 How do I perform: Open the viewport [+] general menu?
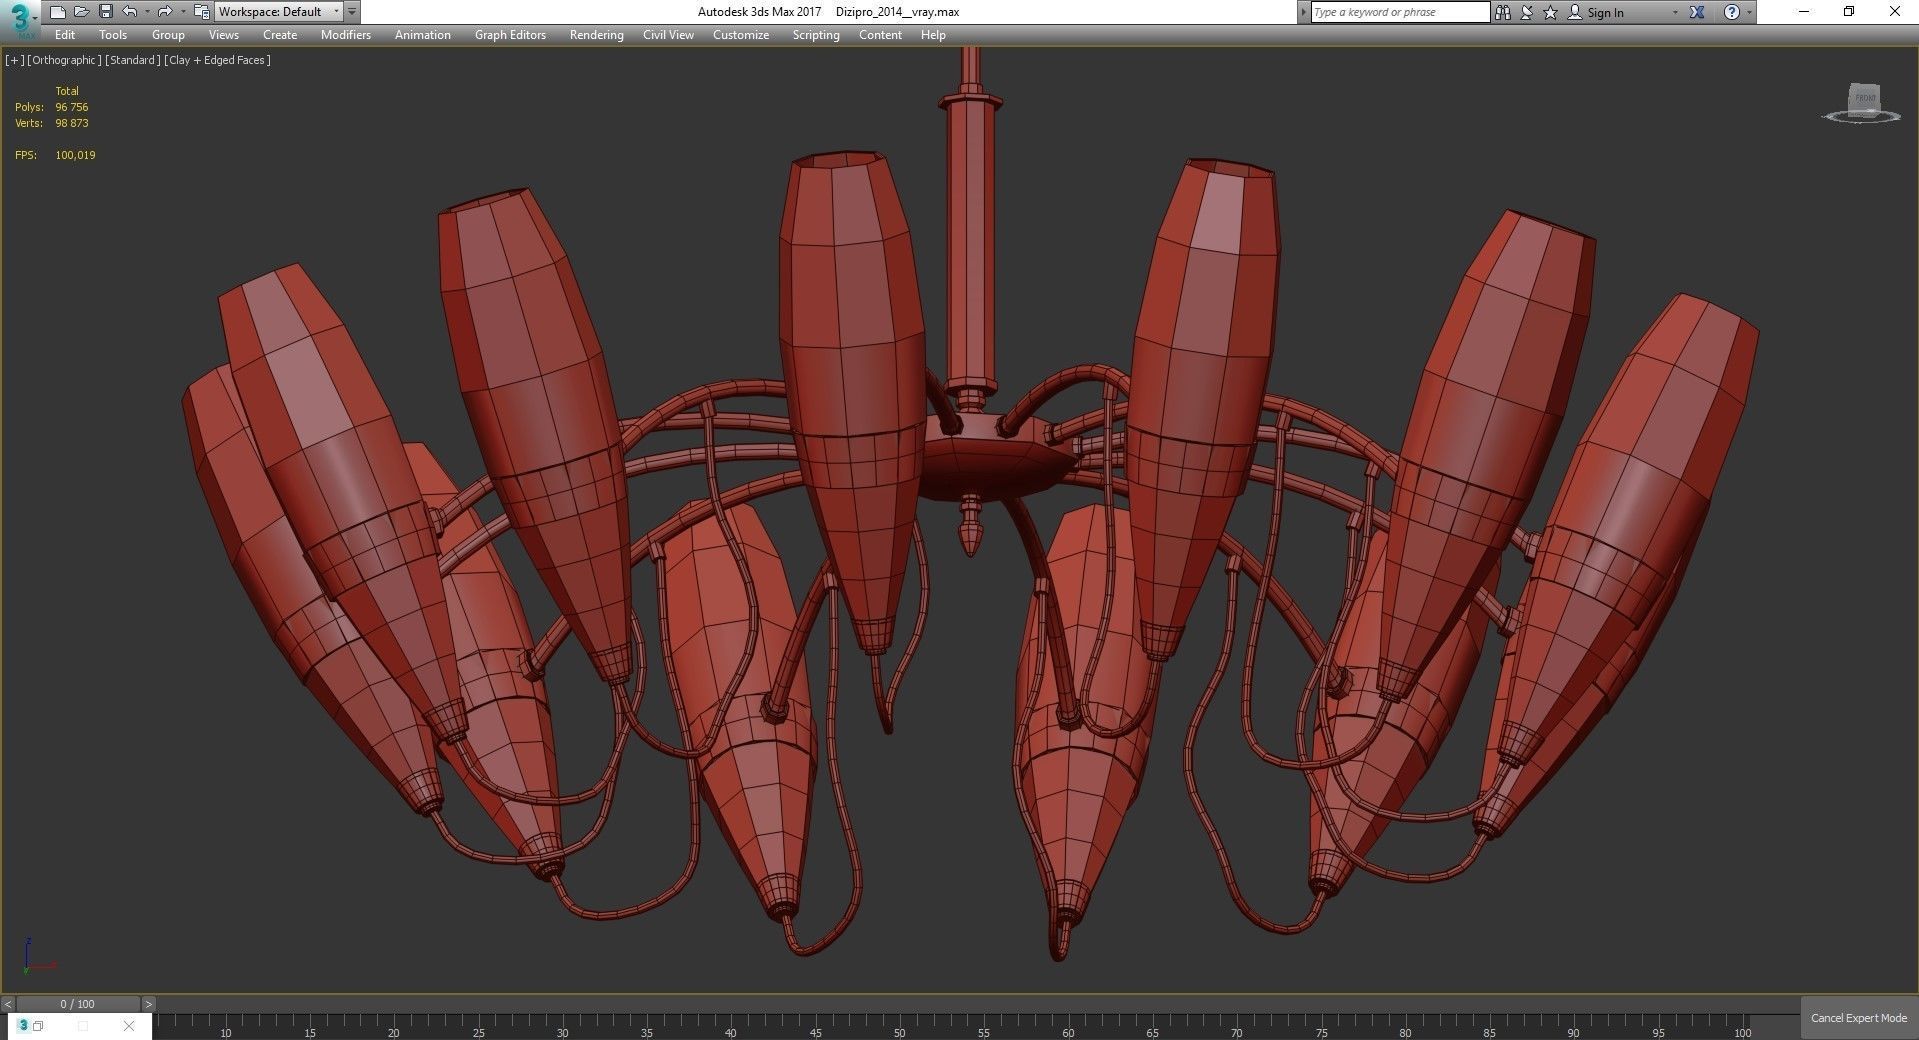14,60
